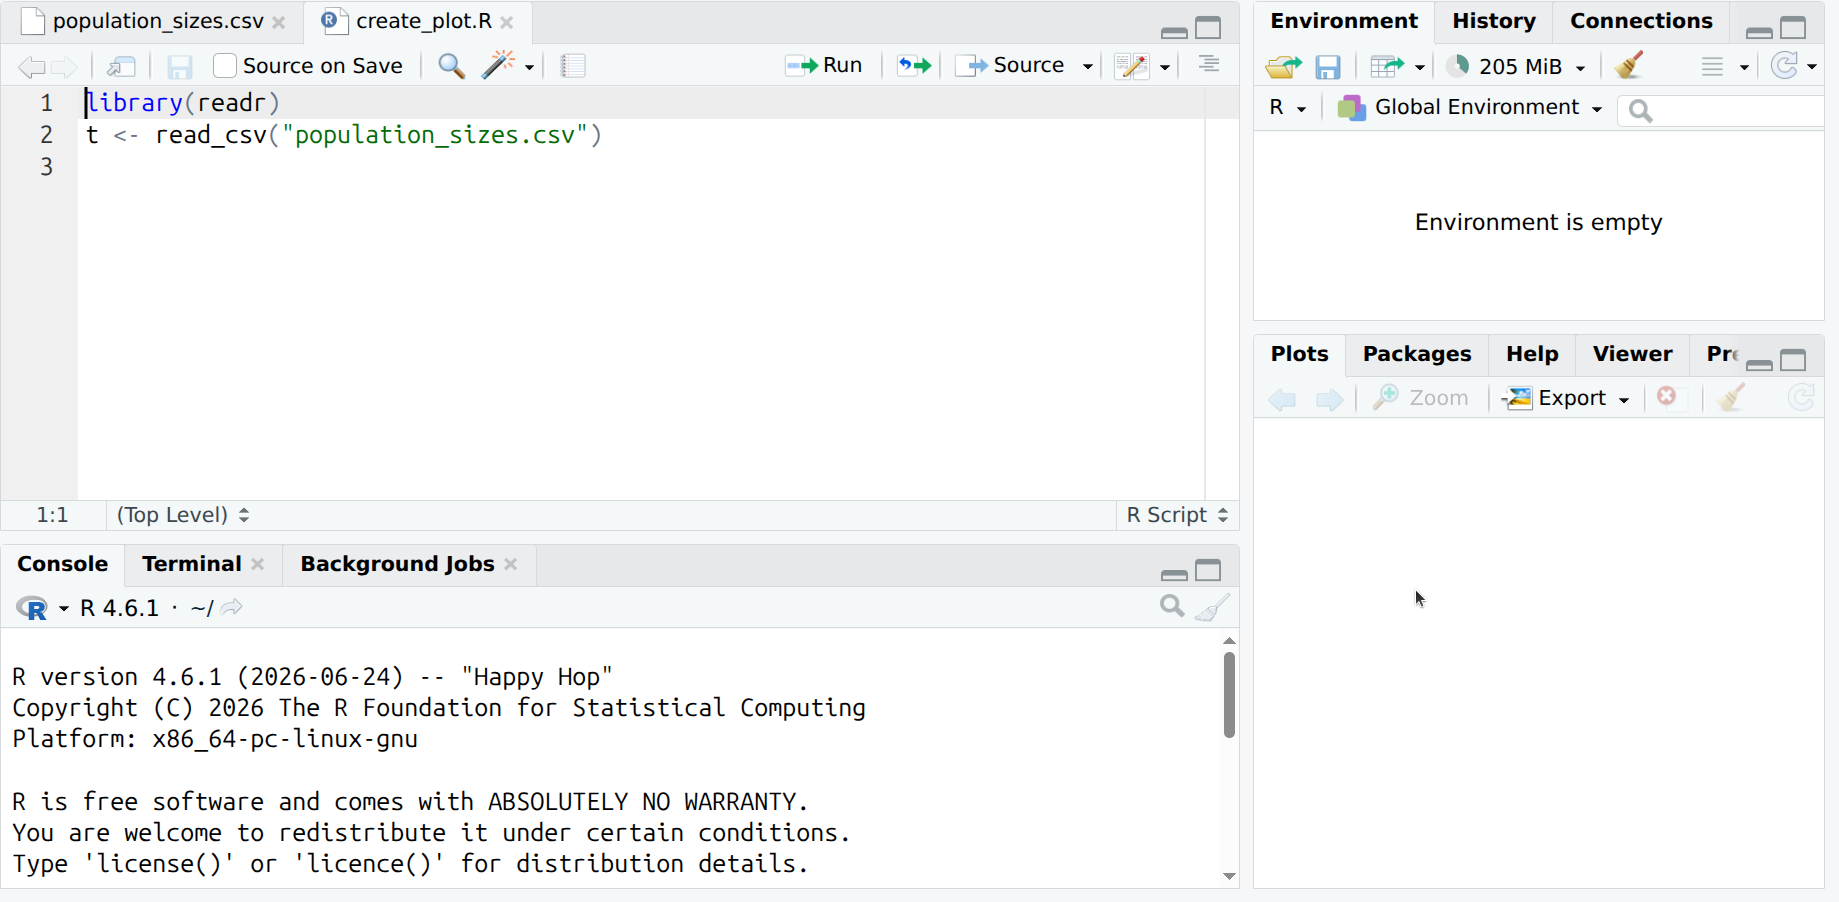Open the list view mode dropdown in Environment
1839x902 pixels.
1724,67
